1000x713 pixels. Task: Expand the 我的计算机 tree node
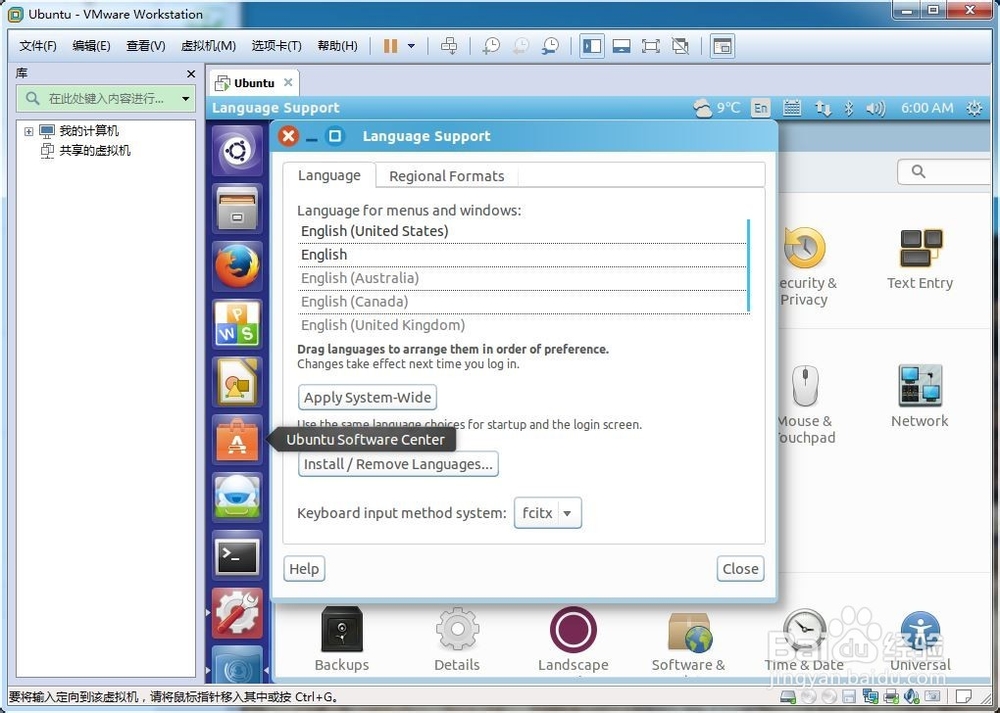[29, 131]
